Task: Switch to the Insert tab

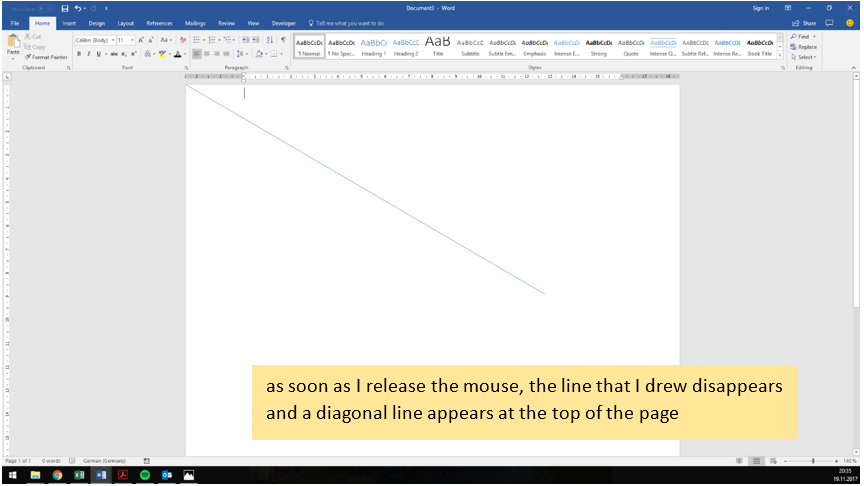Action: [x=69, y=23]
